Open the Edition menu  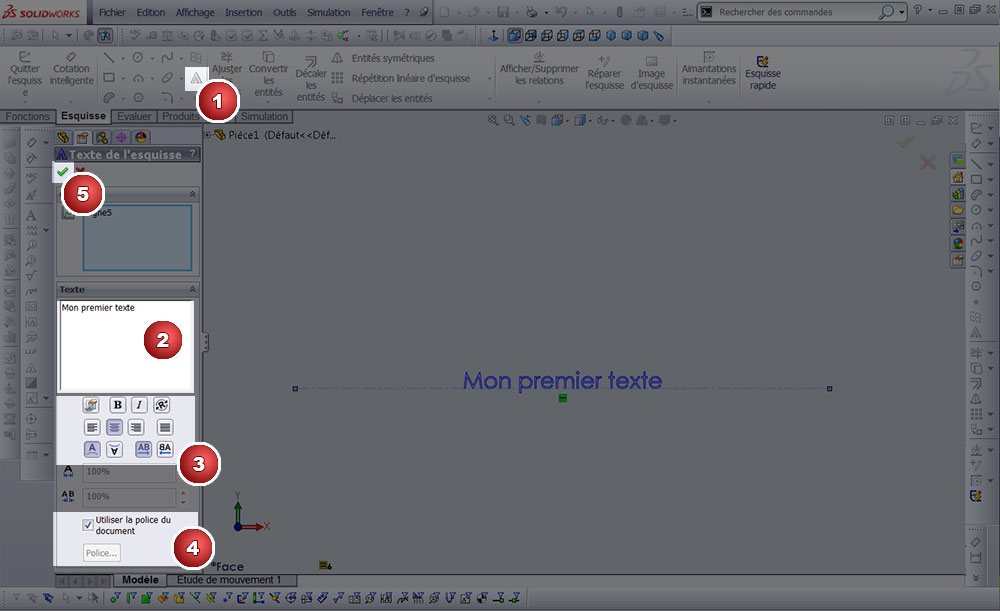[151, 12]
